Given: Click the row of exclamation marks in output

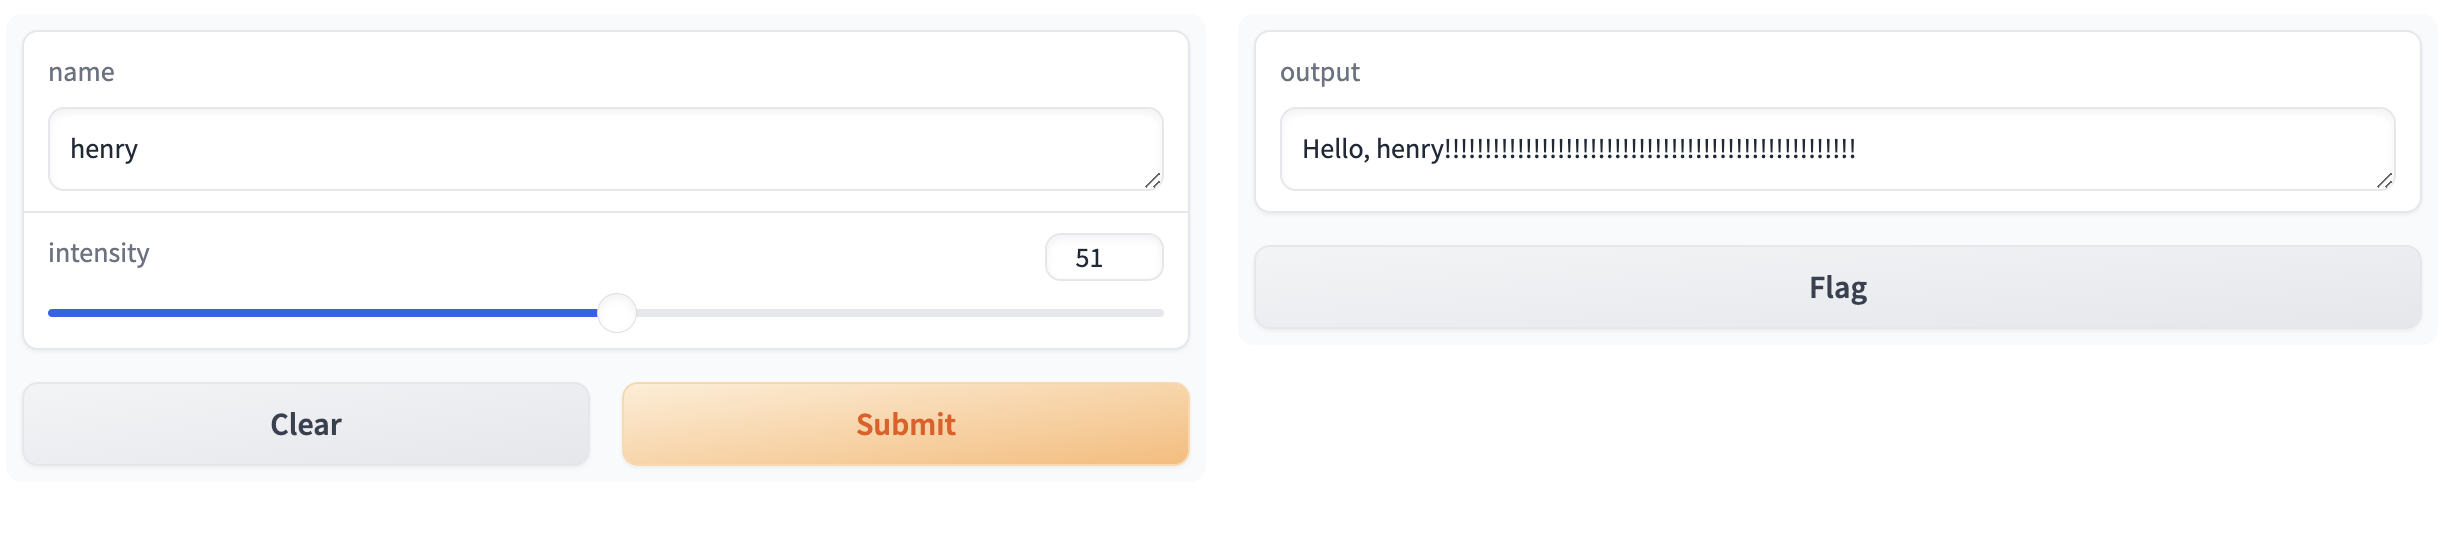Looking at the screenshot, I should pyautogui.click(x=1650, y=149).
